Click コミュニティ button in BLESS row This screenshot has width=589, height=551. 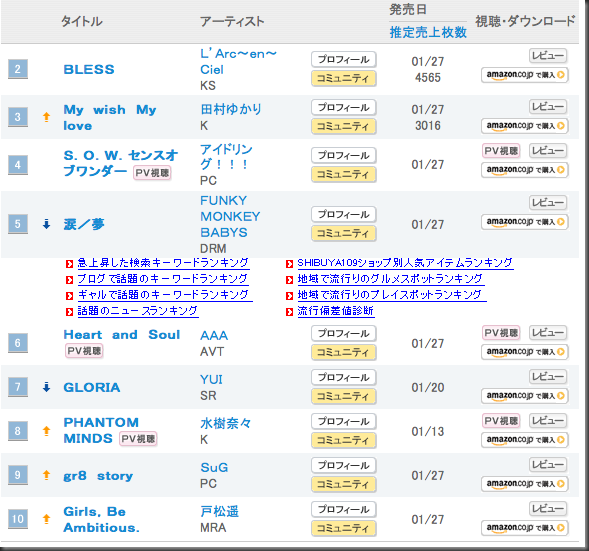click(344, 78)
